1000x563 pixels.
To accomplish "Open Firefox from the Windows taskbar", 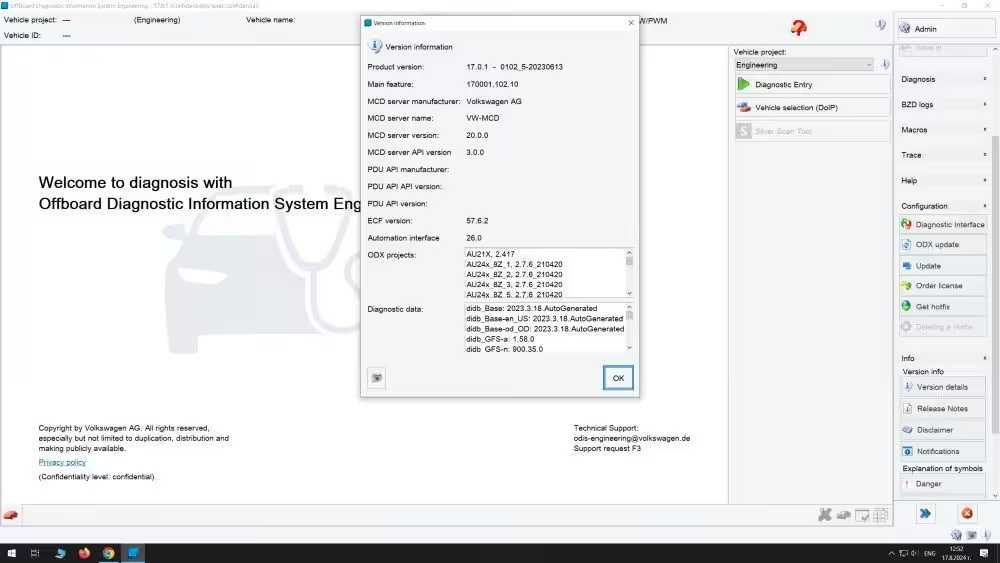I will coord(84,553).
